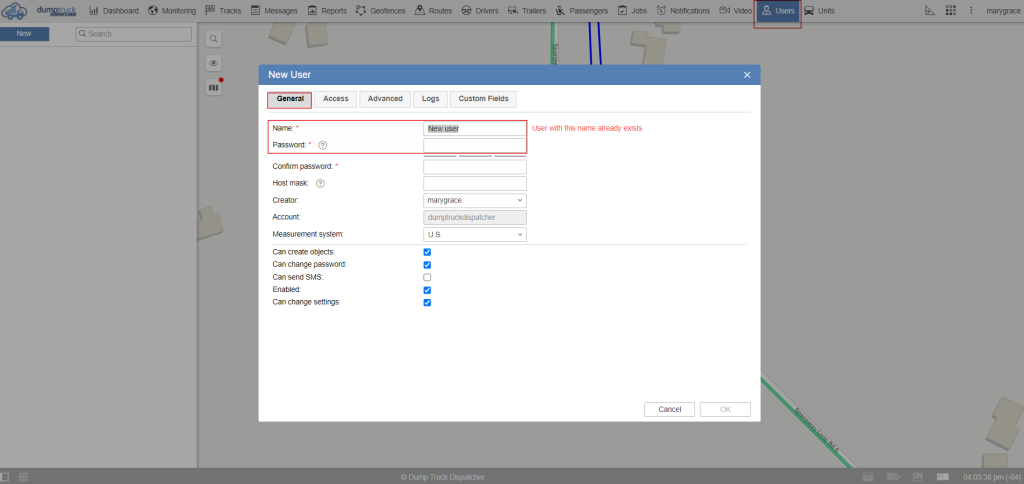Viewport: 1024px width, 484px height.
Task: Switch to the Access tab
Action: (336, 99)
